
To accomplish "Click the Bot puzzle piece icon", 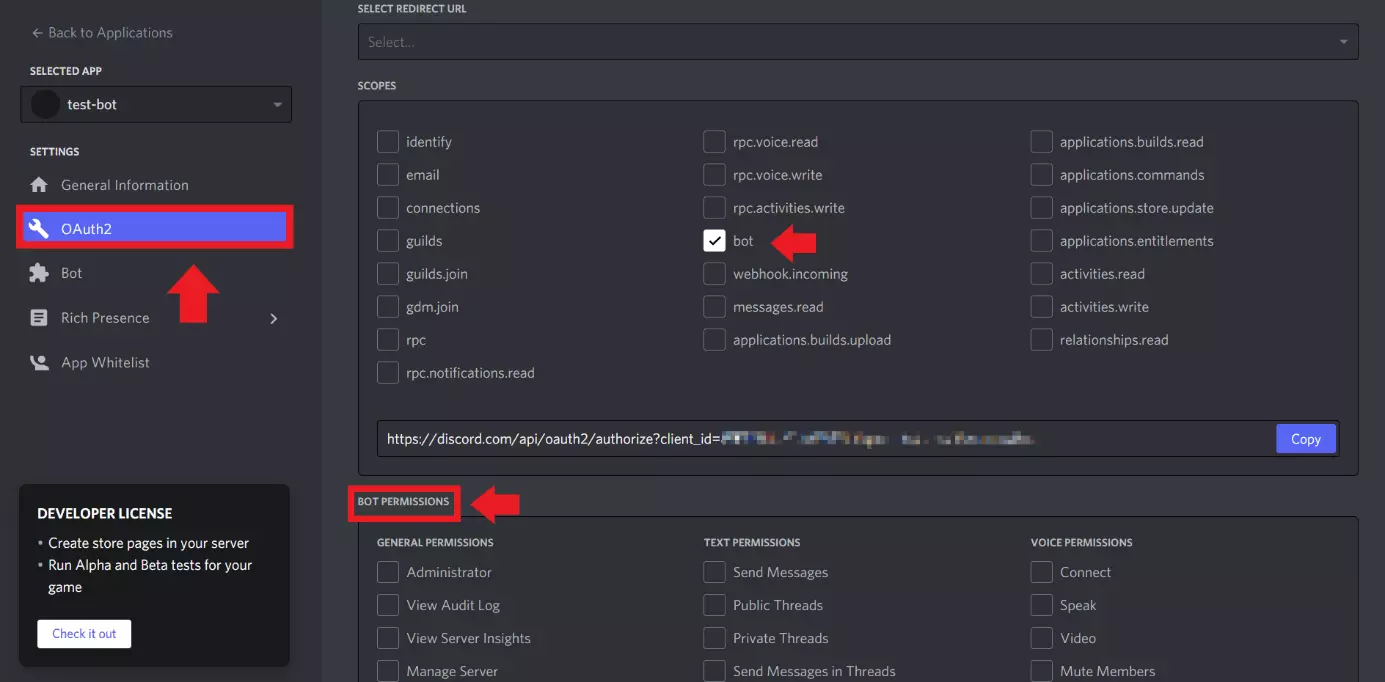I will tap(39, 273).
